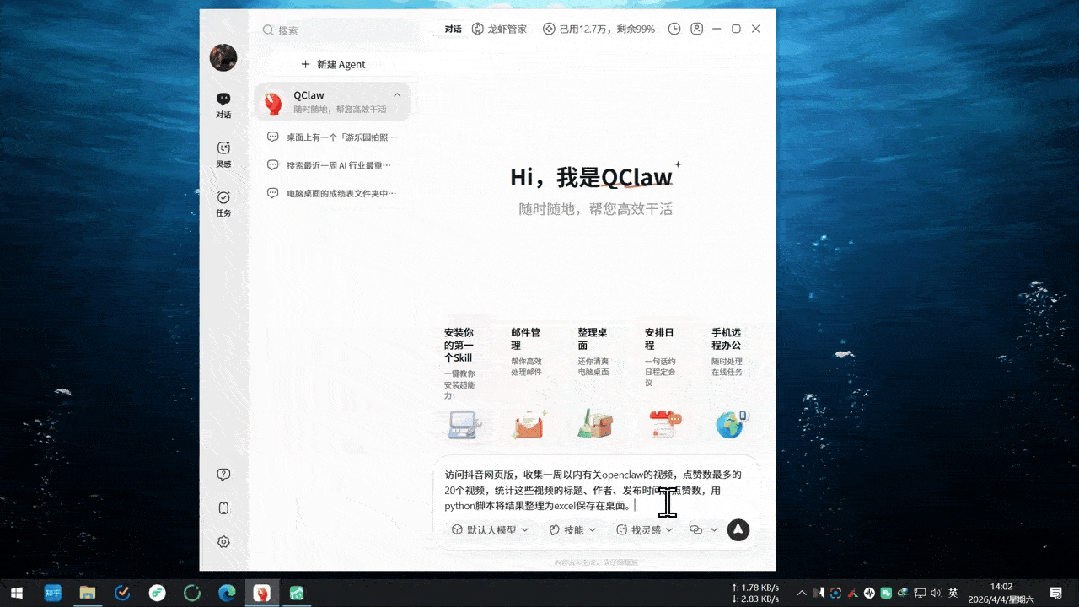1079x607 pixels.
Task: Click the 新建 Agent button
Action: [x=333, y=64]
